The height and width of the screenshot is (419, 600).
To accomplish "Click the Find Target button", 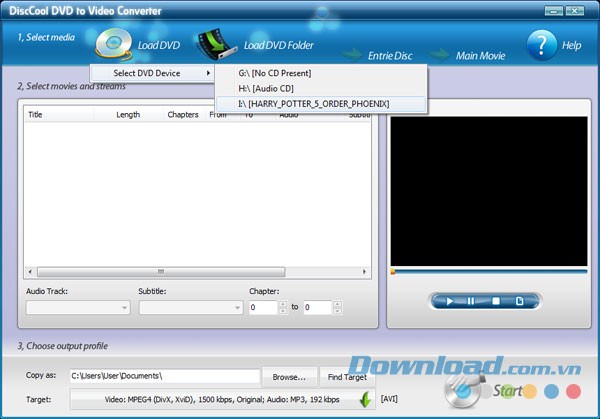I will 347,377.
